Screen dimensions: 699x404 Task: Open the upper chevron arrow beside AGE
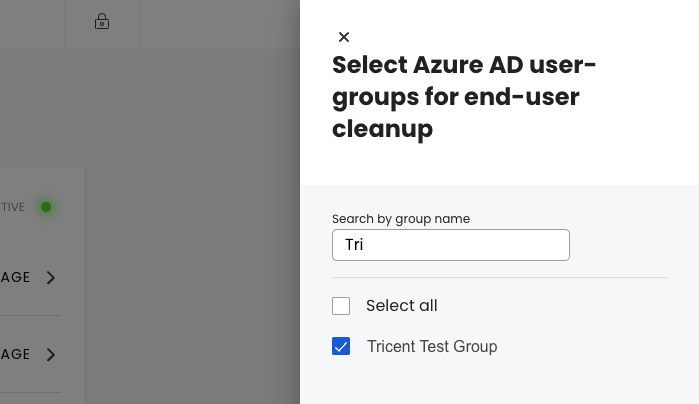51,277
